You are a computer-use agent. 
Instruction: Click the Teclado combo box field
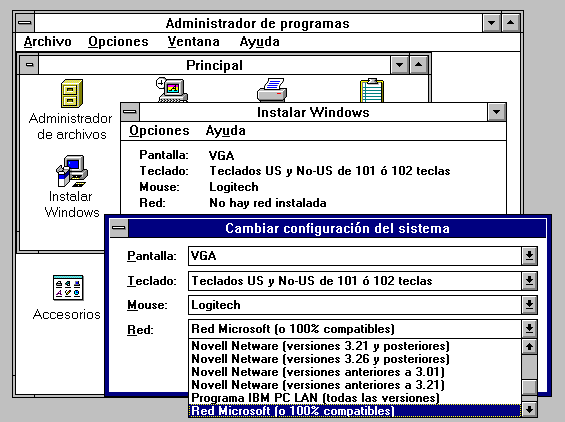pyautogui.click(x=355, y=281)
